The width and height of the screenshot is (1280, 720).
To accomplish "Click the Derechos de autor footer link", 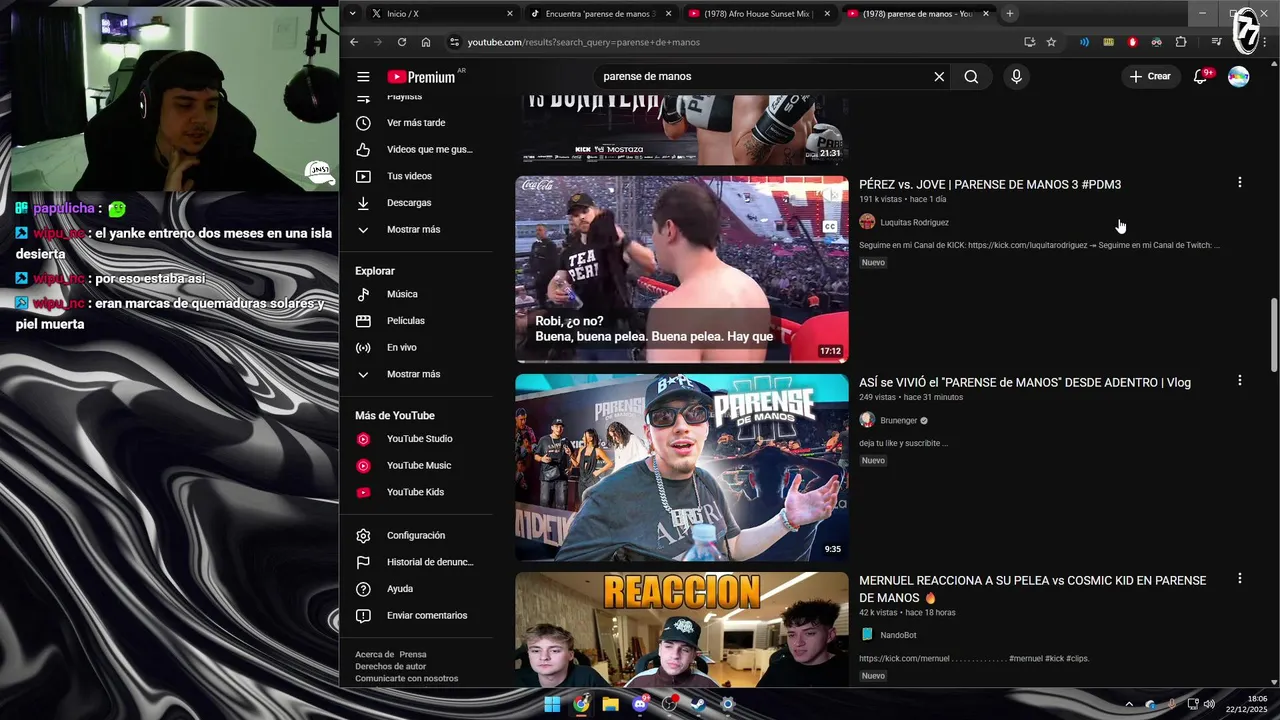I will tap(390, 667).
